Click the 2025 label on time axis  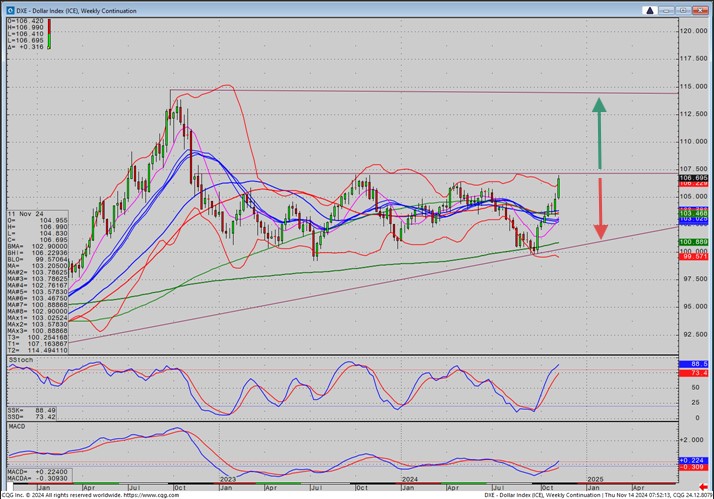[594, 480]
